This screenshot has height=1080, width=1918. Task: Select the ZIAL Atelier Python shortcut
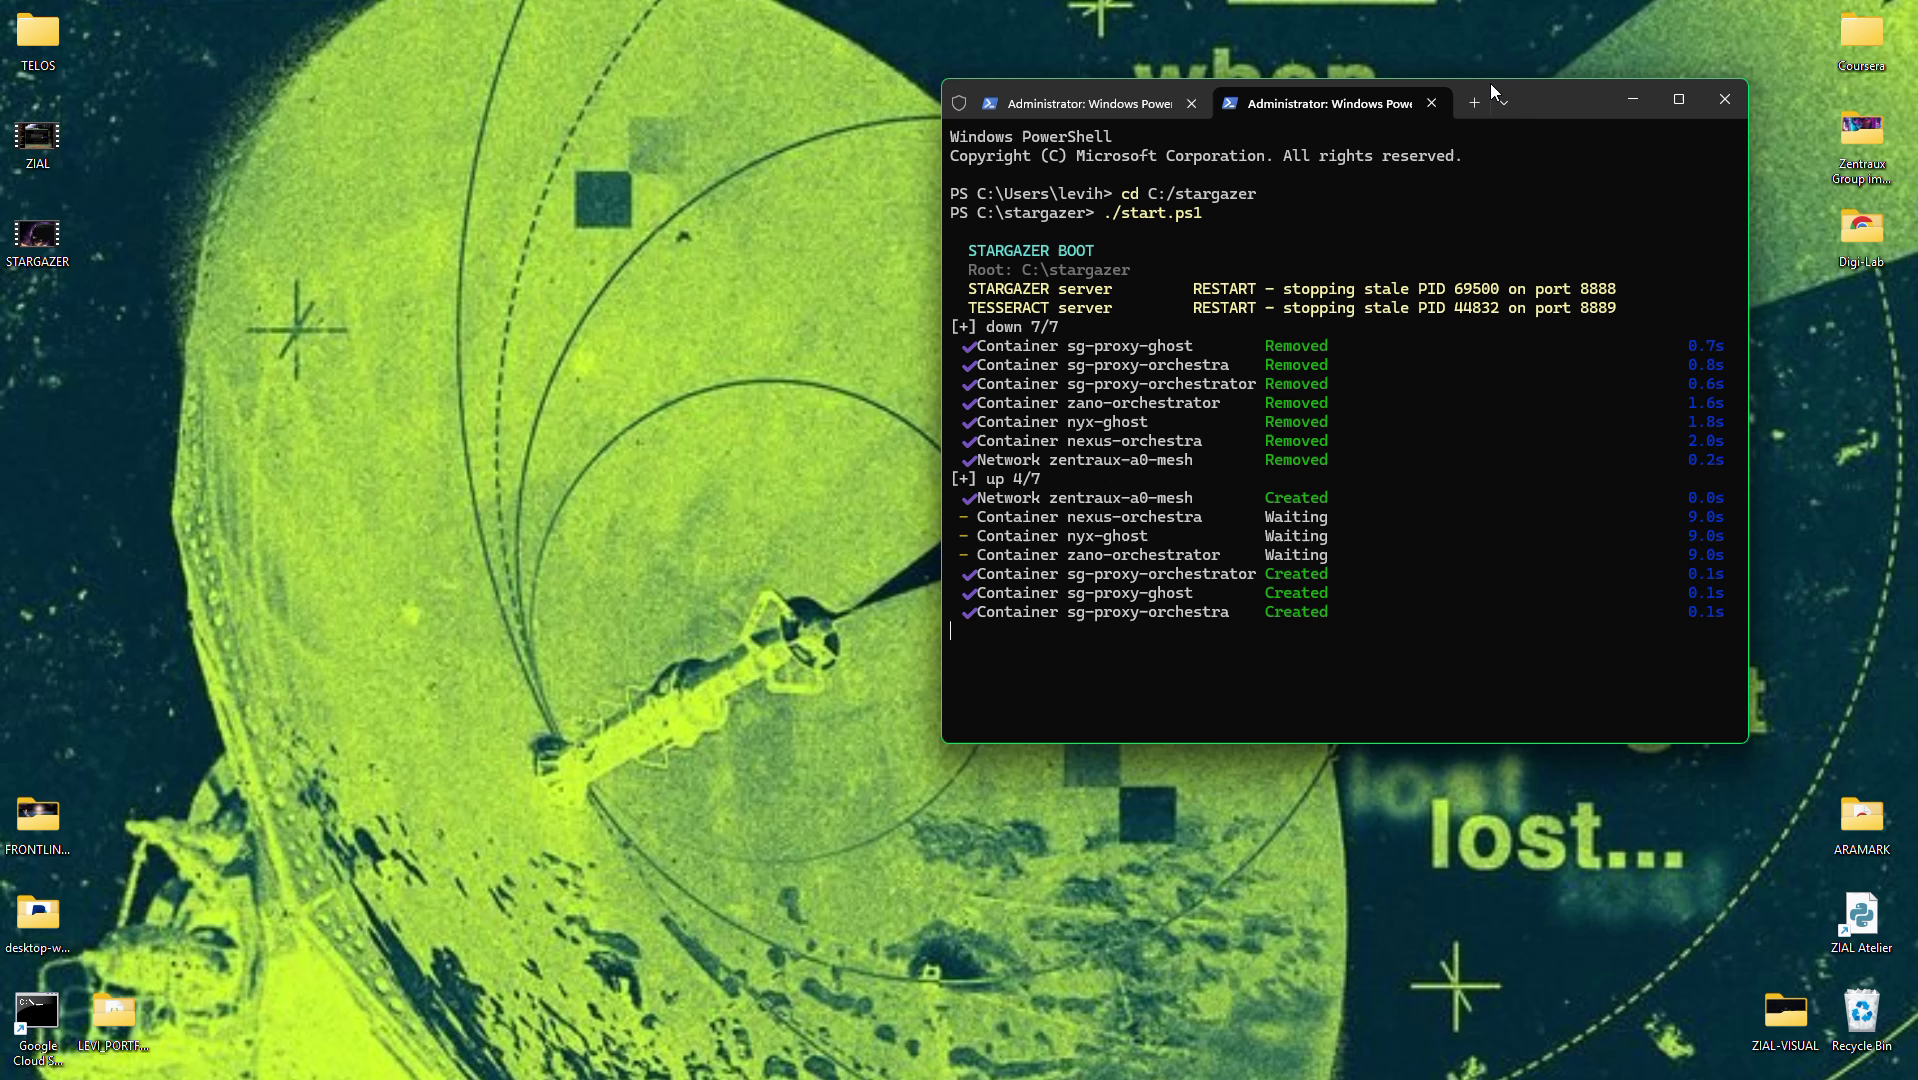tap(1861, 924)
